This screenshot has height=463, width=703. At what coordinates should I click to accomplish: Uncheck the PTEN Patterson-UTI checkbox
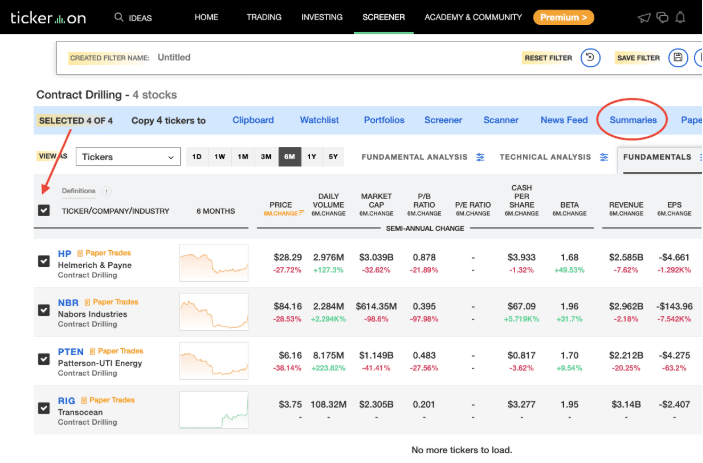tap(44, 359)
